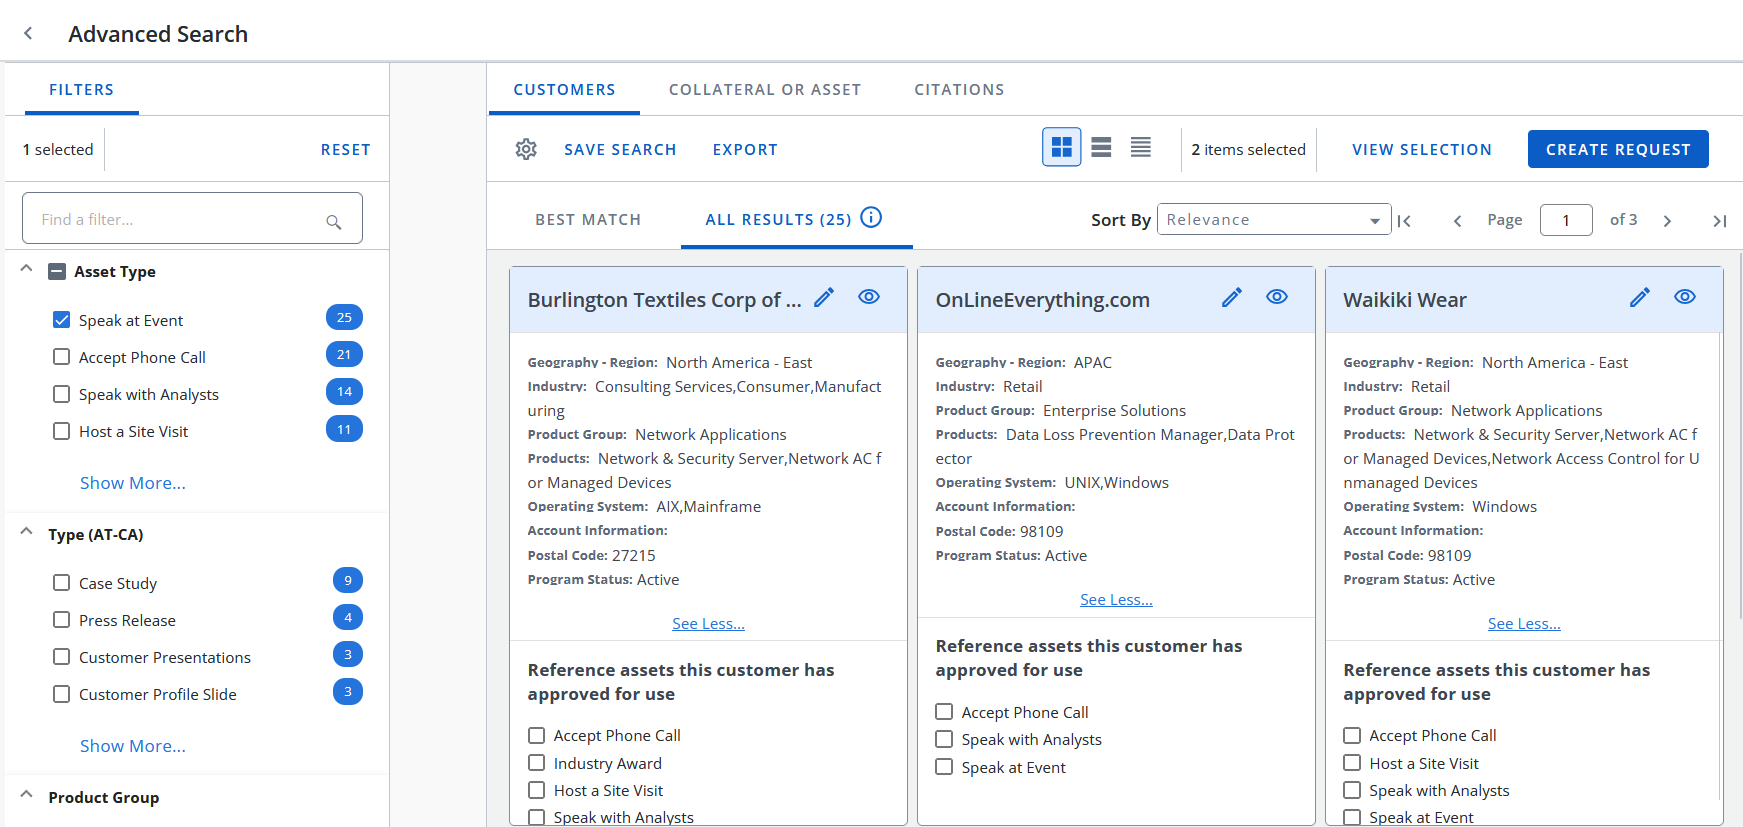The width and height of the screenshot is (1743, 827).
Task: Switch to the grid card view
Action: [1061, 148]
